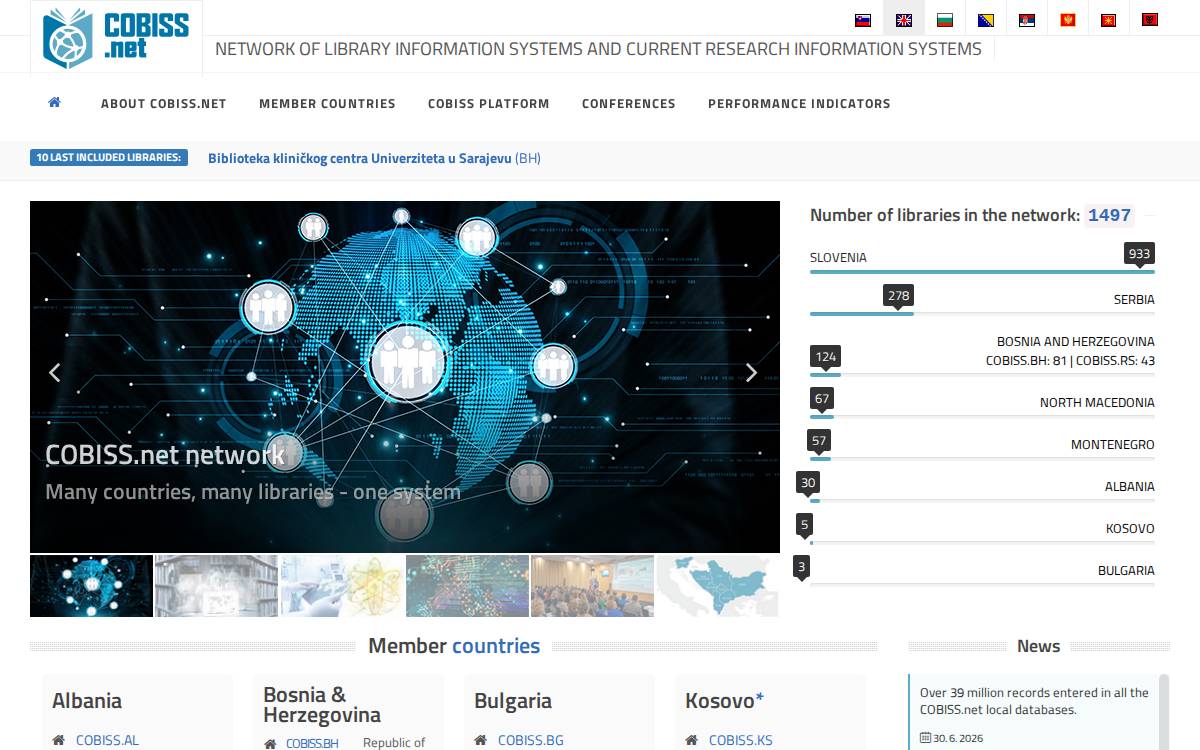Go to the Home icon in navbar

point(55,102)
